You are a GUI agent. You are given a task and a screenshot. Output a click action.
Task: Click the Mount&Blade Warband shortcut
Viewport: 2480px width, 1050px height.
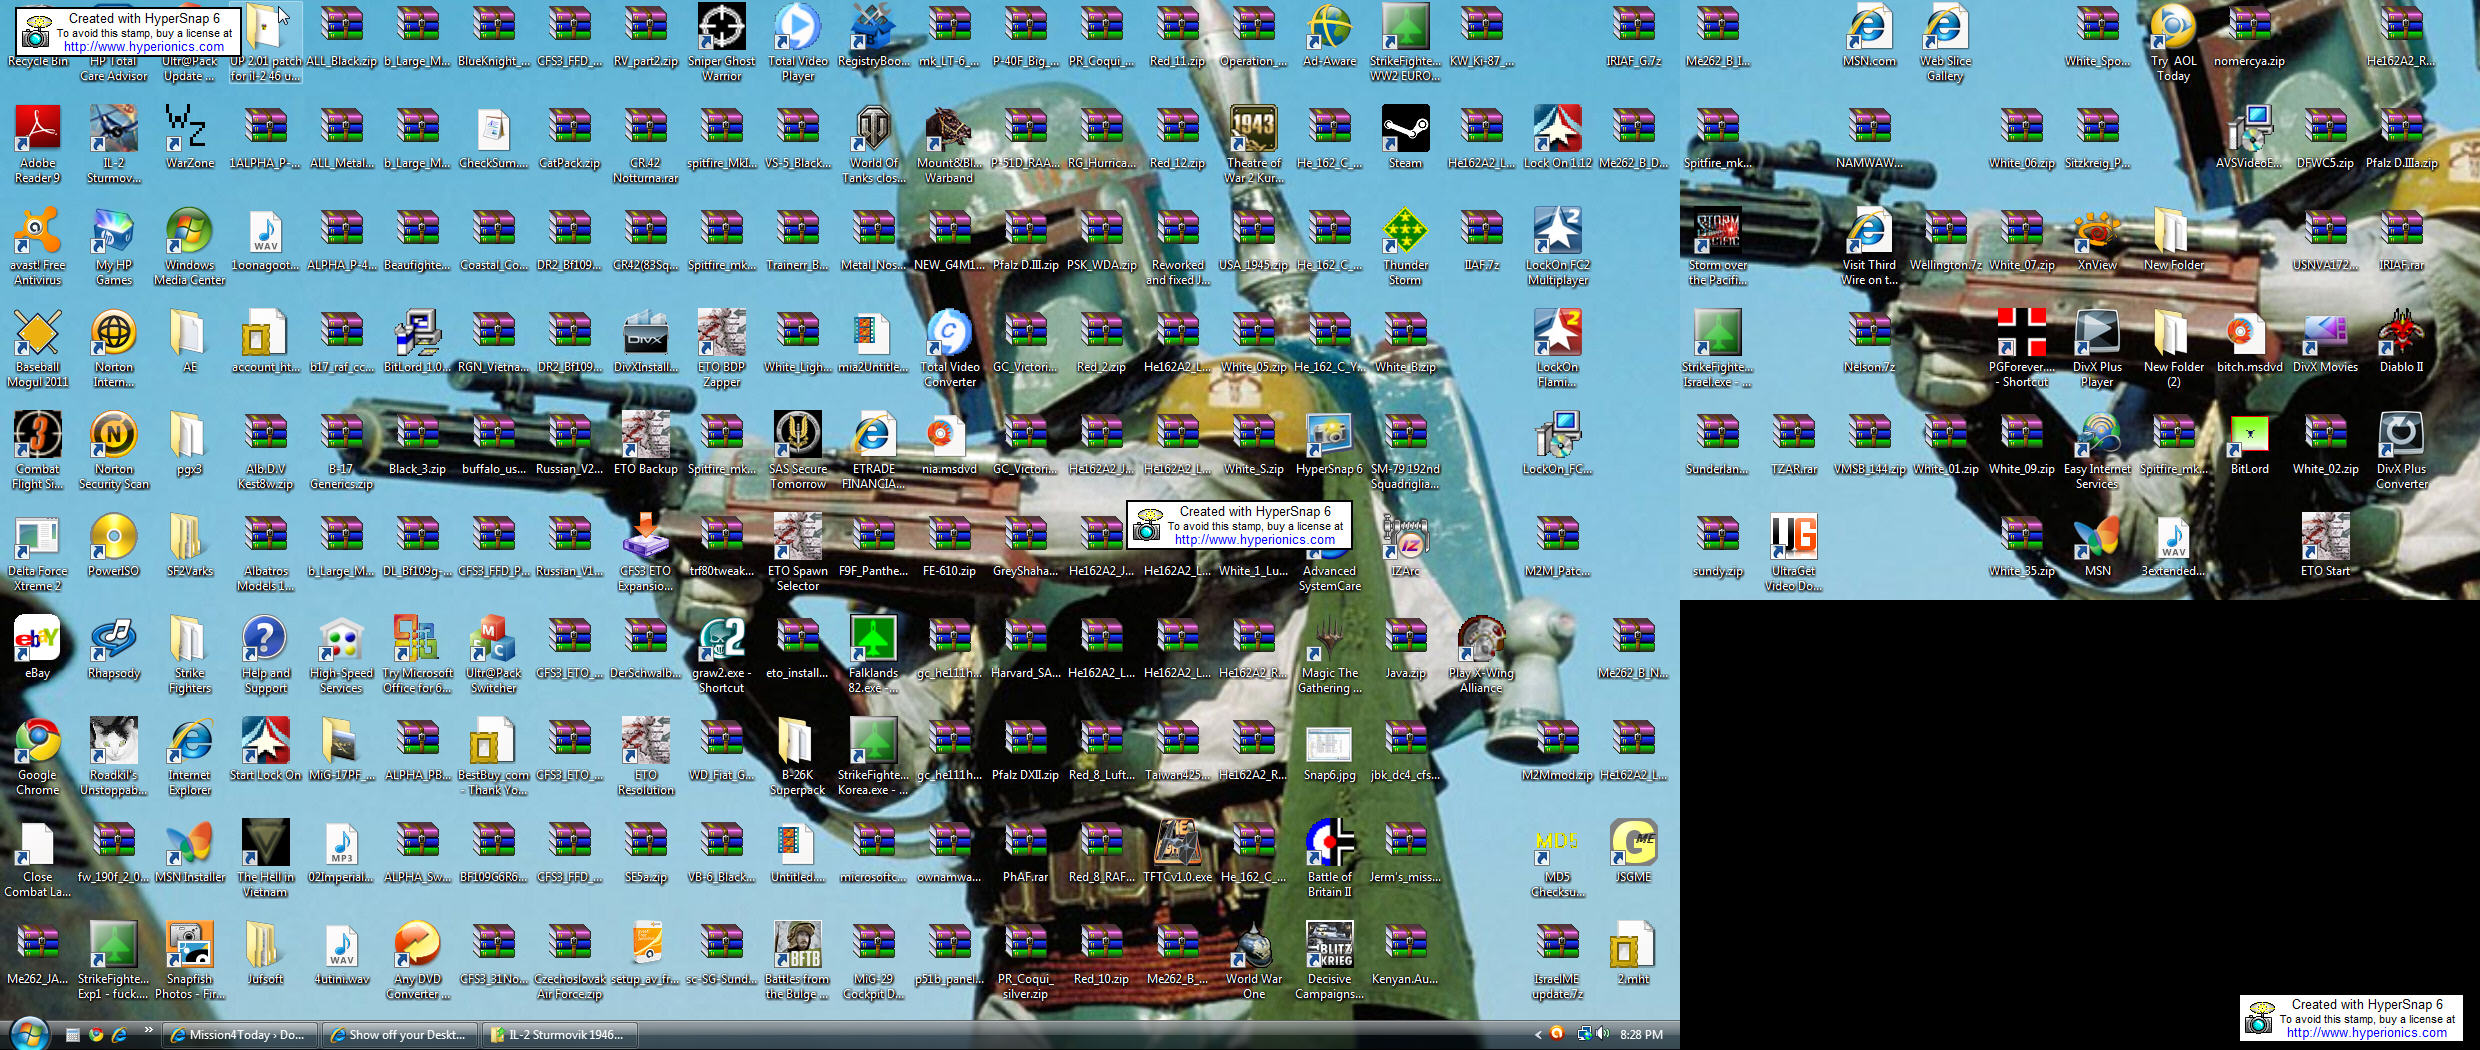(950, 145)
